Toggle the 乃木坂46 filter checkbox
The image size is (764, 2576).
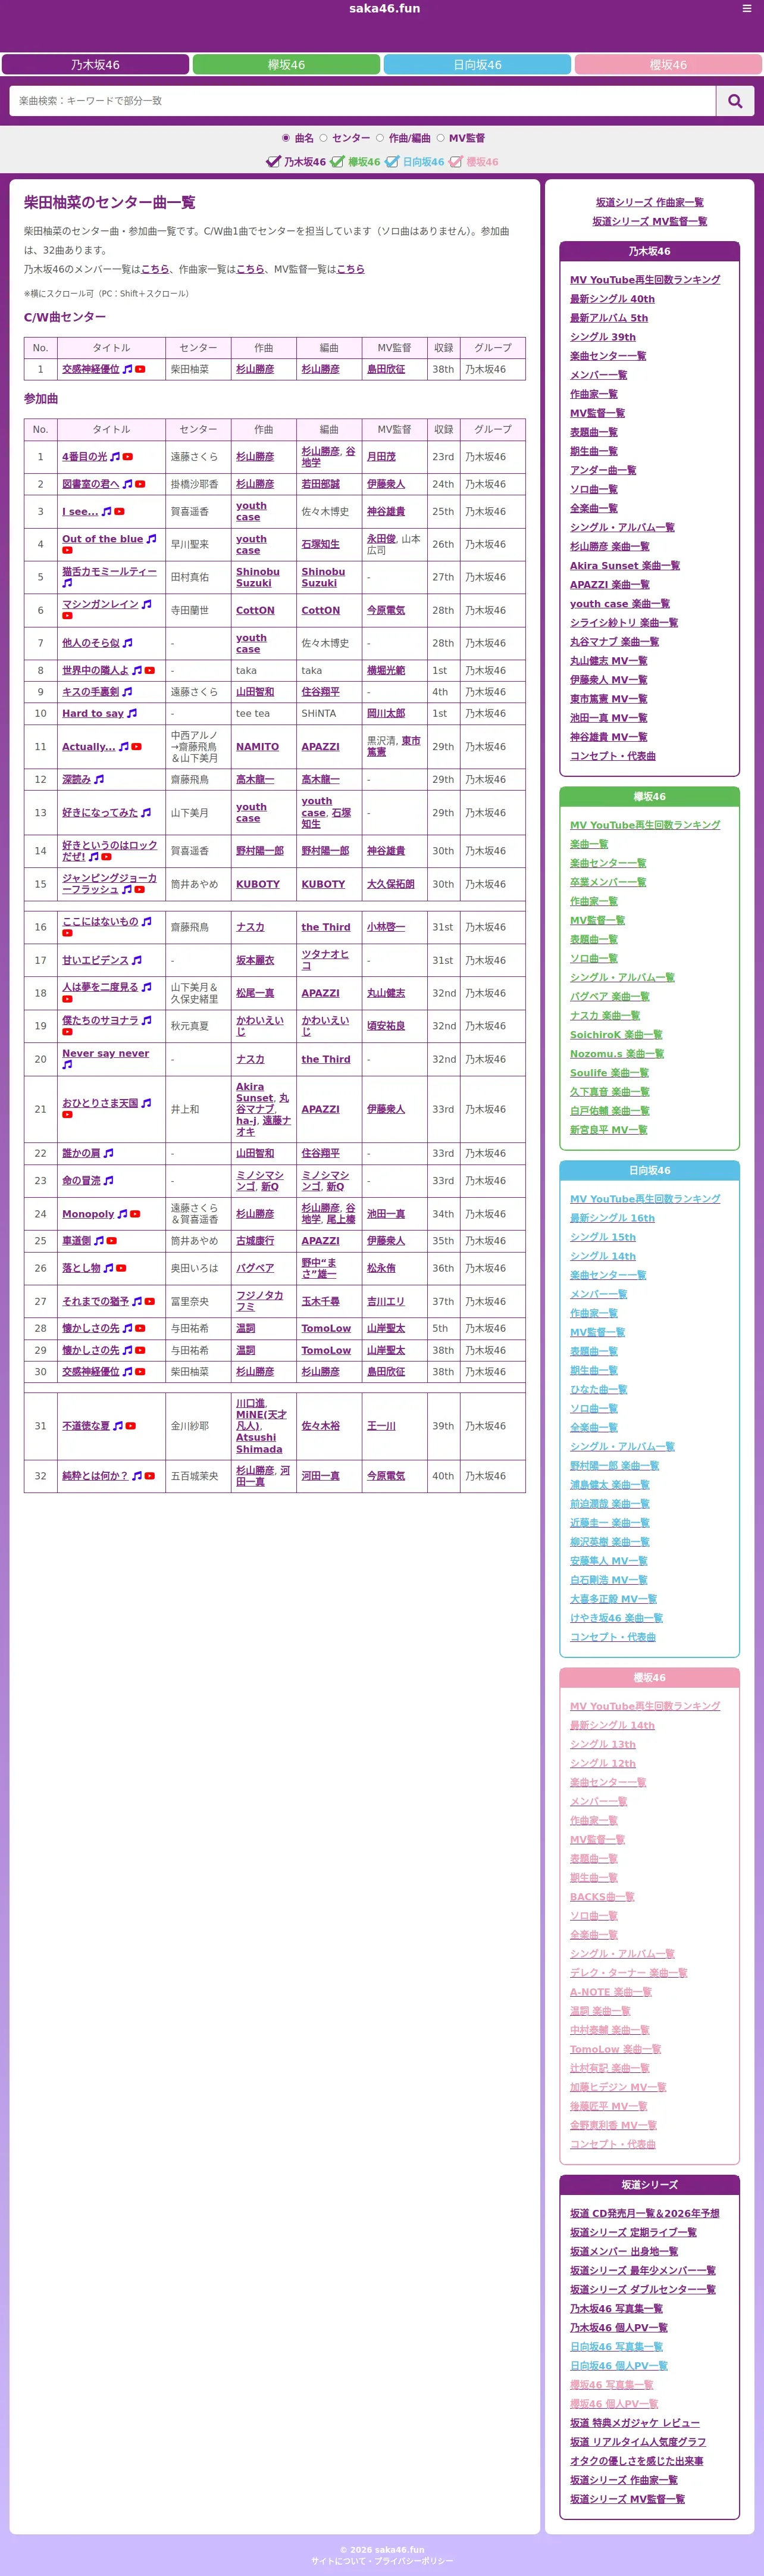[273, 162]
